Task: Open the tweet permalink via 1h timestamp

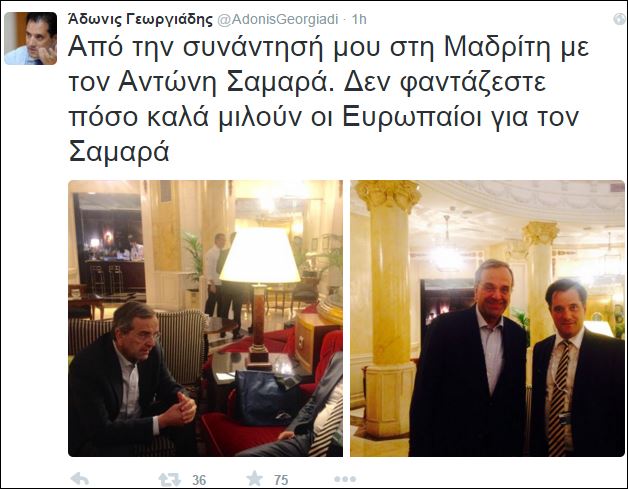Action: click(359, 19)
